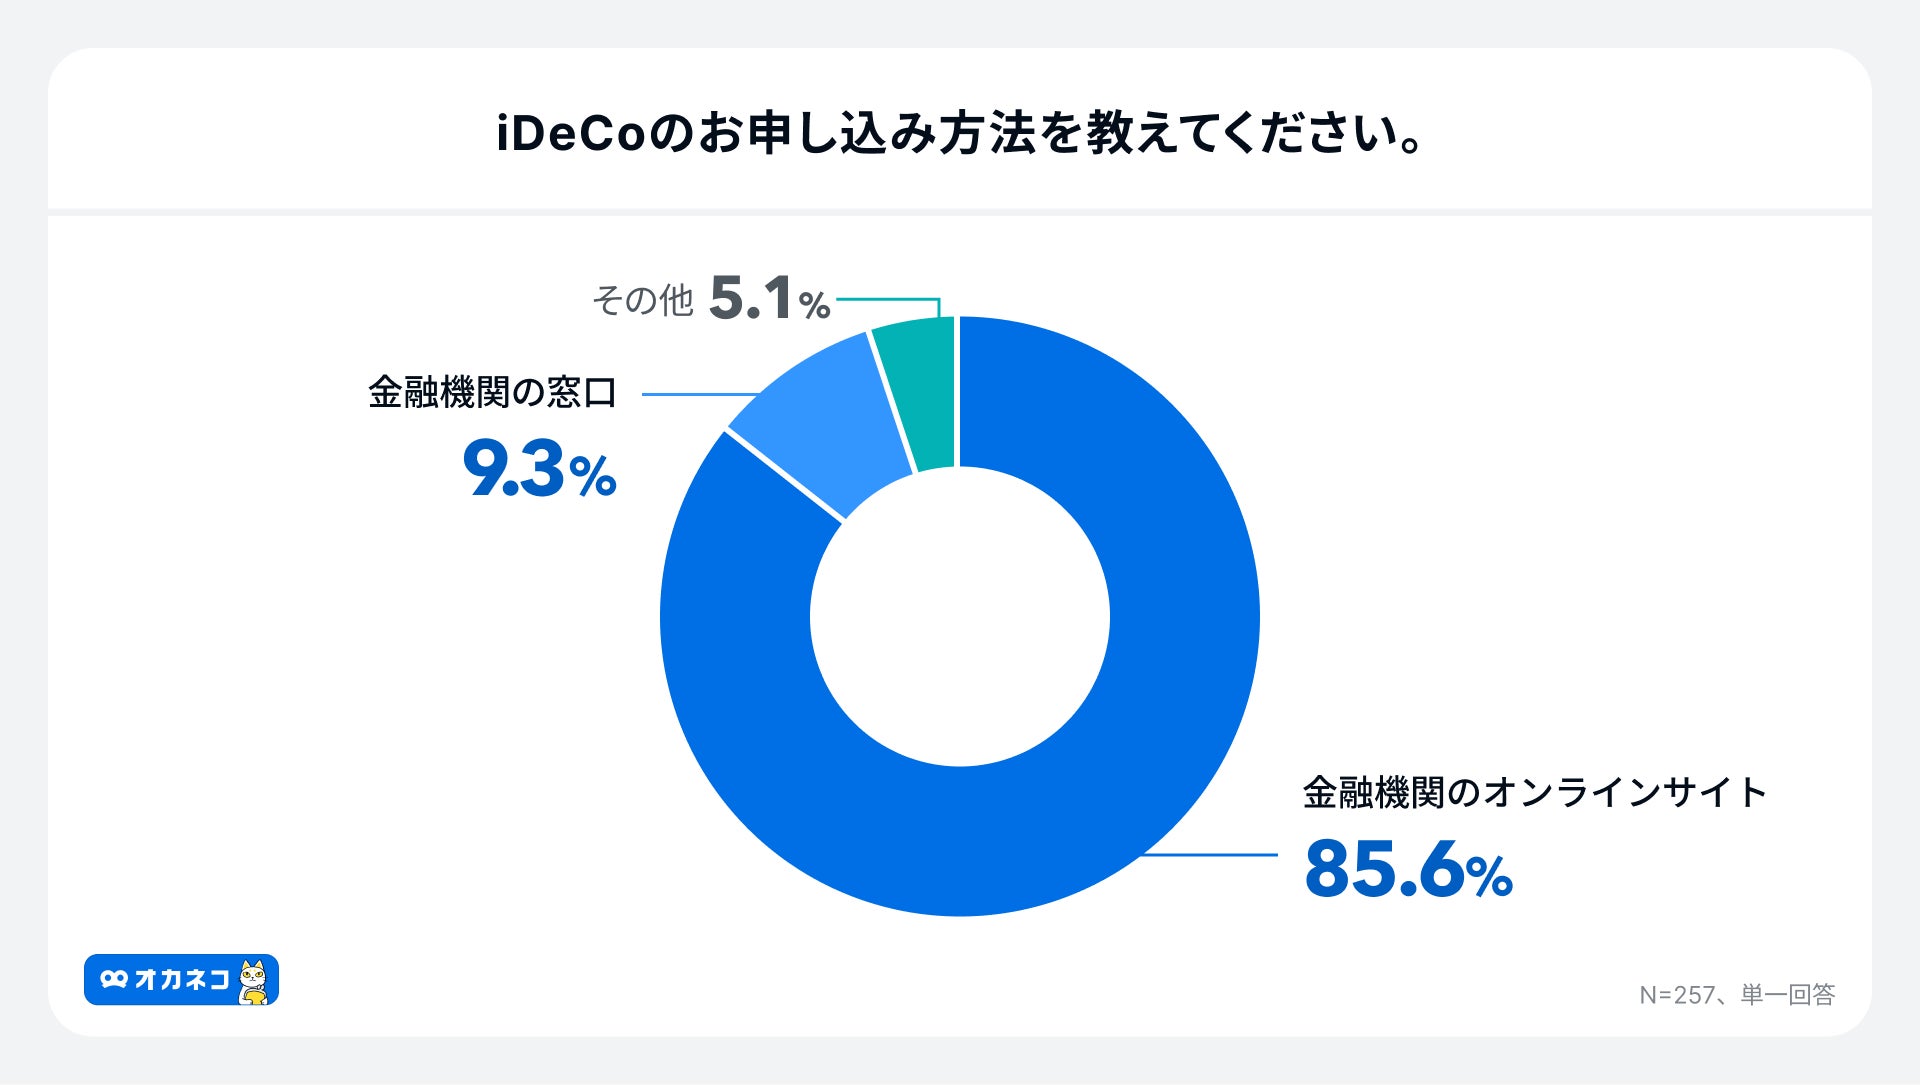The width and height of the screenshot is (1920, 1085).
Task: Click the オカネコ logo text
Action: [x=182, y=980]
